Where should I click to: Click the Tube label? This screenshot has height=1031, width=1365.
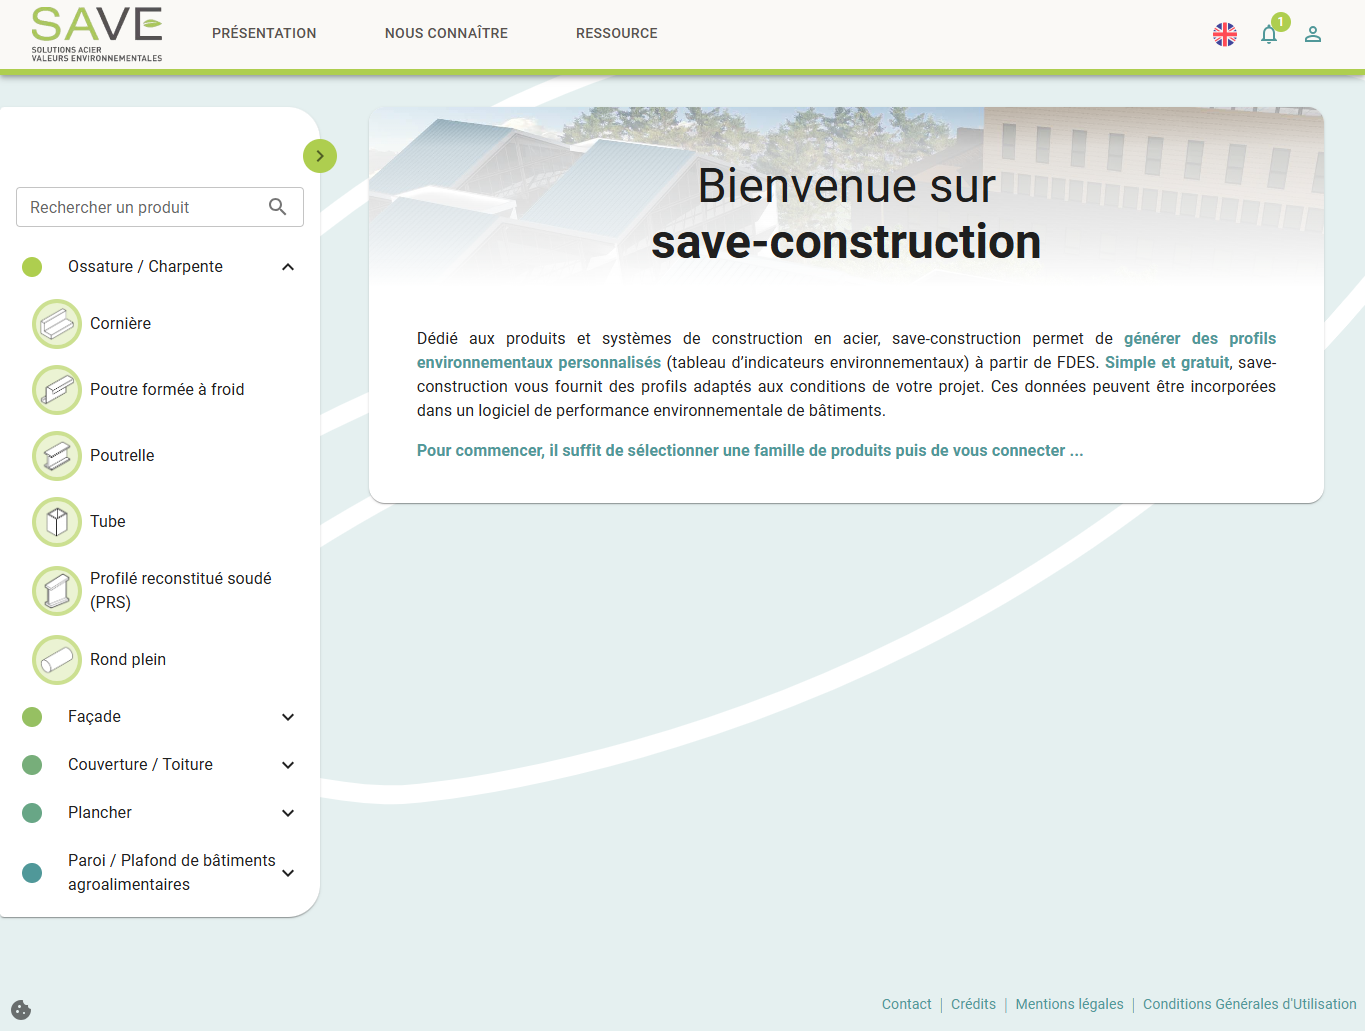coord(107,522)
